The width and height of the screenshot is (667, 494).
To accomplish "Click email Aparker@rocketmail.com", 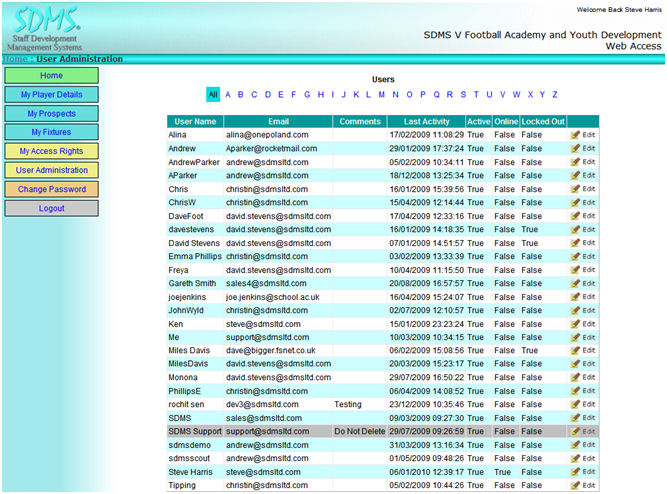I will (x=271, y=148).
